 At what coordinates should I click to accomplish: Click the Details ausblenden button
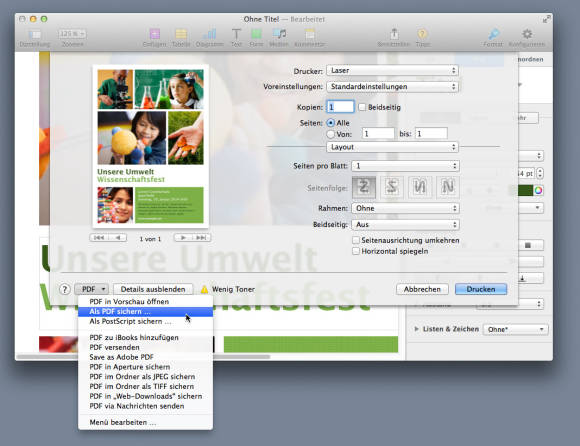pyautogui.click(x=153, y=289)
